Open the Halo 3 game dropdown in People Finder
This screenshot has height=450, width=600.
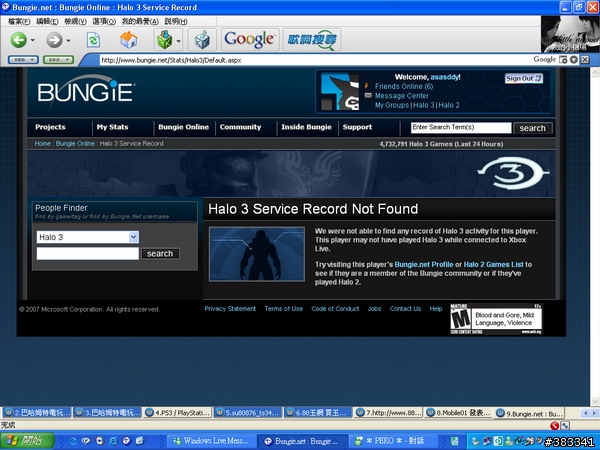click(88, 237)
